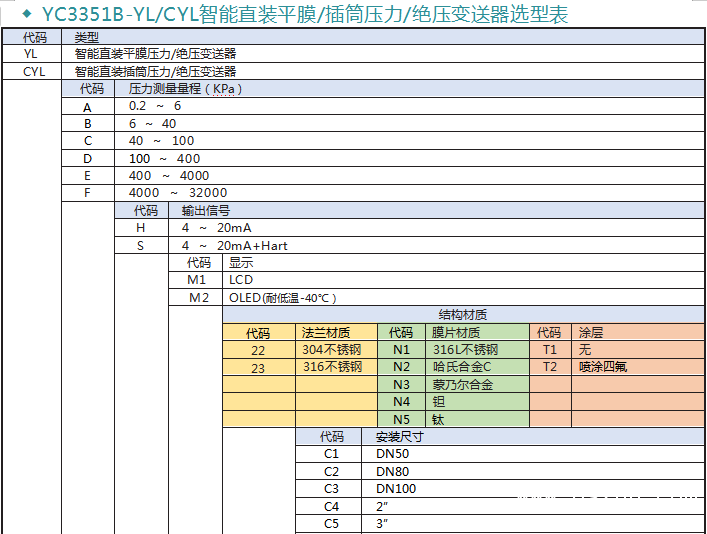Select the YL type code cell
The width and height of the screenshot is (707, 534).
click(30, 54)
